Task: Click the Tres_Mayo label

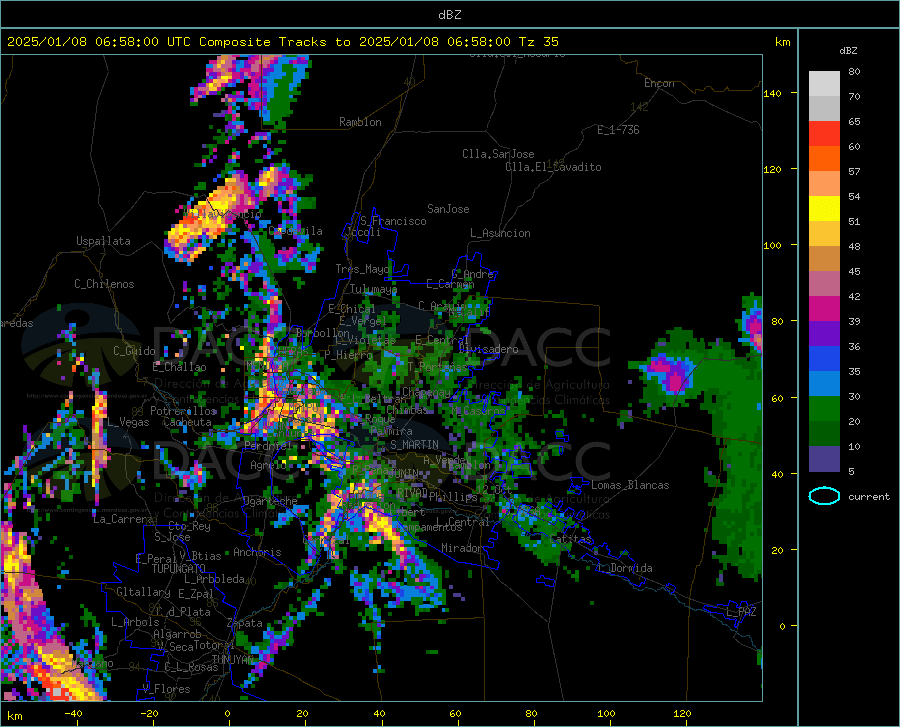Action: [362, 269]
